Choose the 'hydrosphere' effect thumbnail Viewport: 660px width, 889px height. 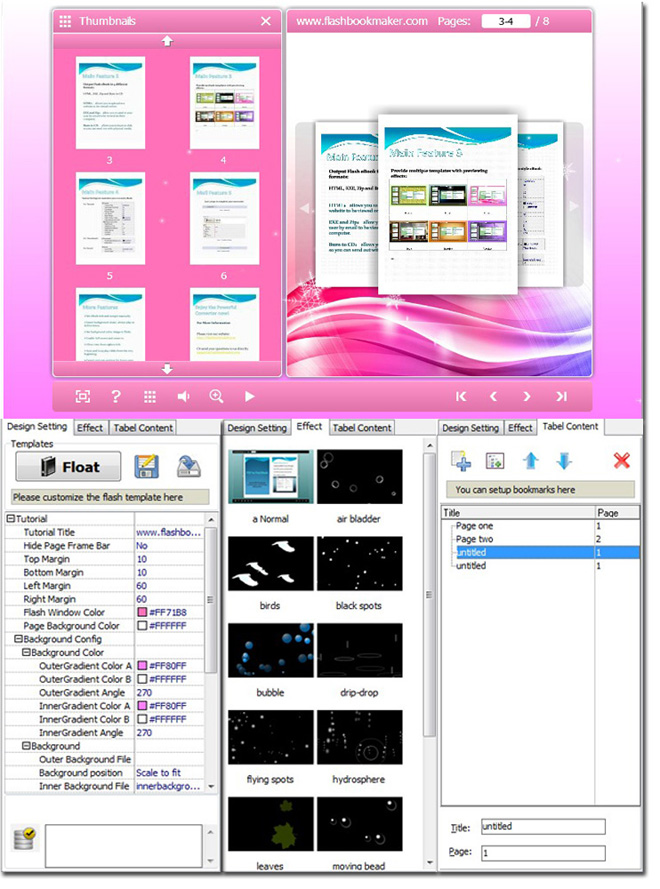pyautogui.click(x=359, y=737)
